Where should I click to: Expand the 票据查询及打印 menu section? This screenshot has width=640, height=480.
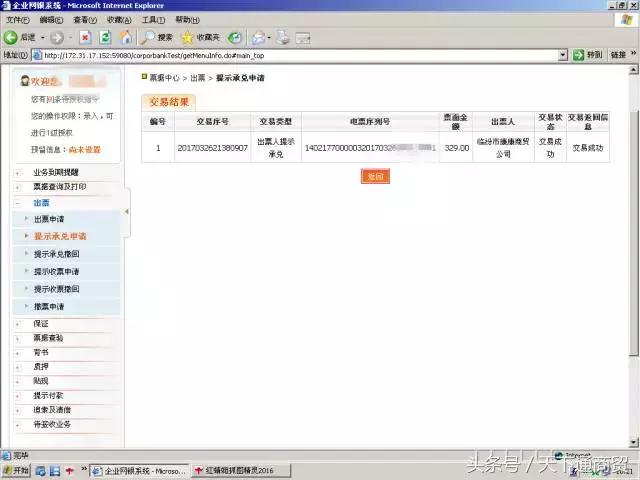pos(59,187)
